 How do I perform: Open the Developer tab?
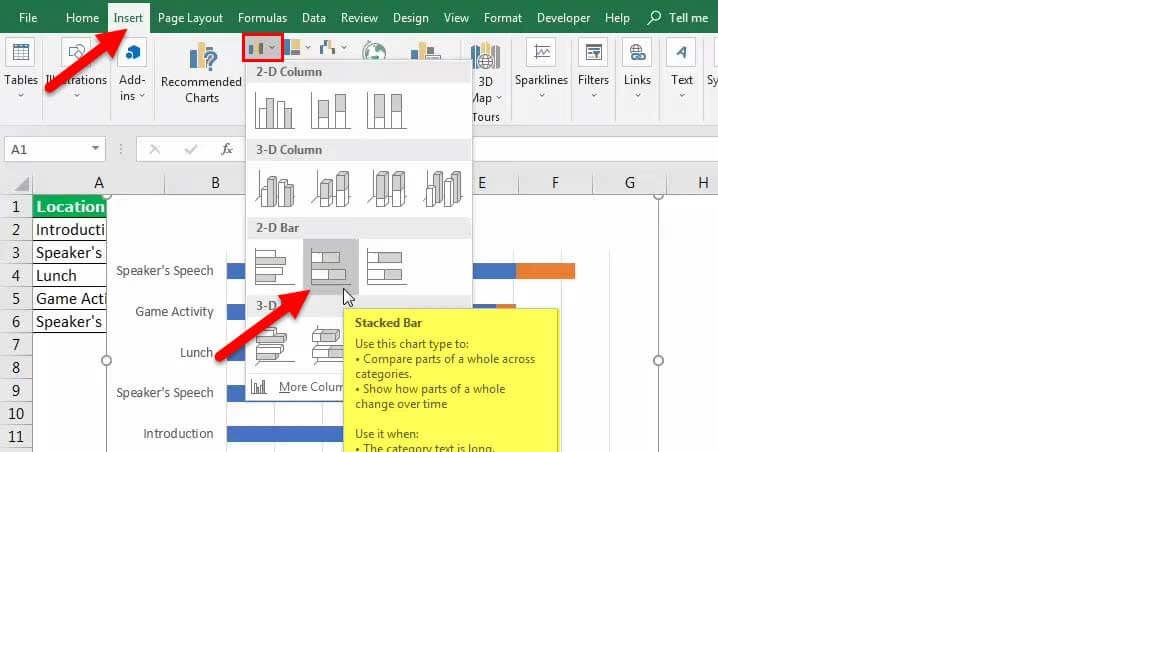(x=564, y=18)
